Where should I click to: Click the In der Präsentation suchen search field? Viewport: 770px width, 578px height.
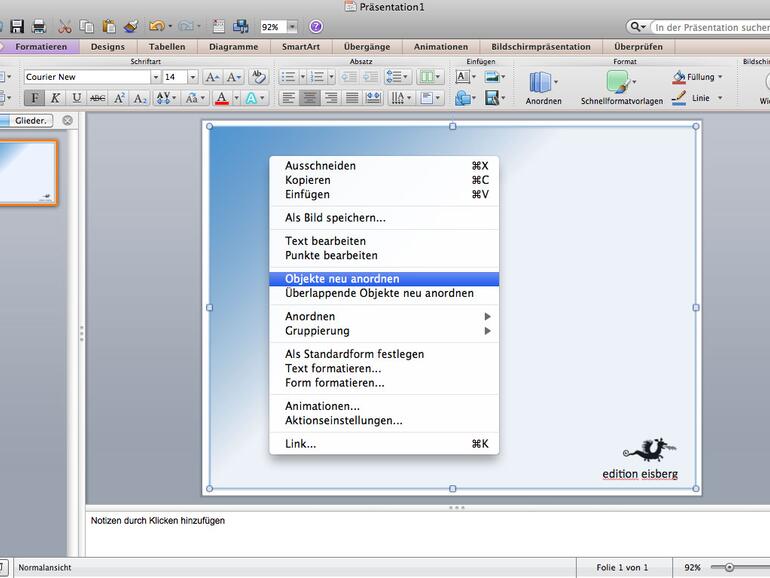click(712, 28)
